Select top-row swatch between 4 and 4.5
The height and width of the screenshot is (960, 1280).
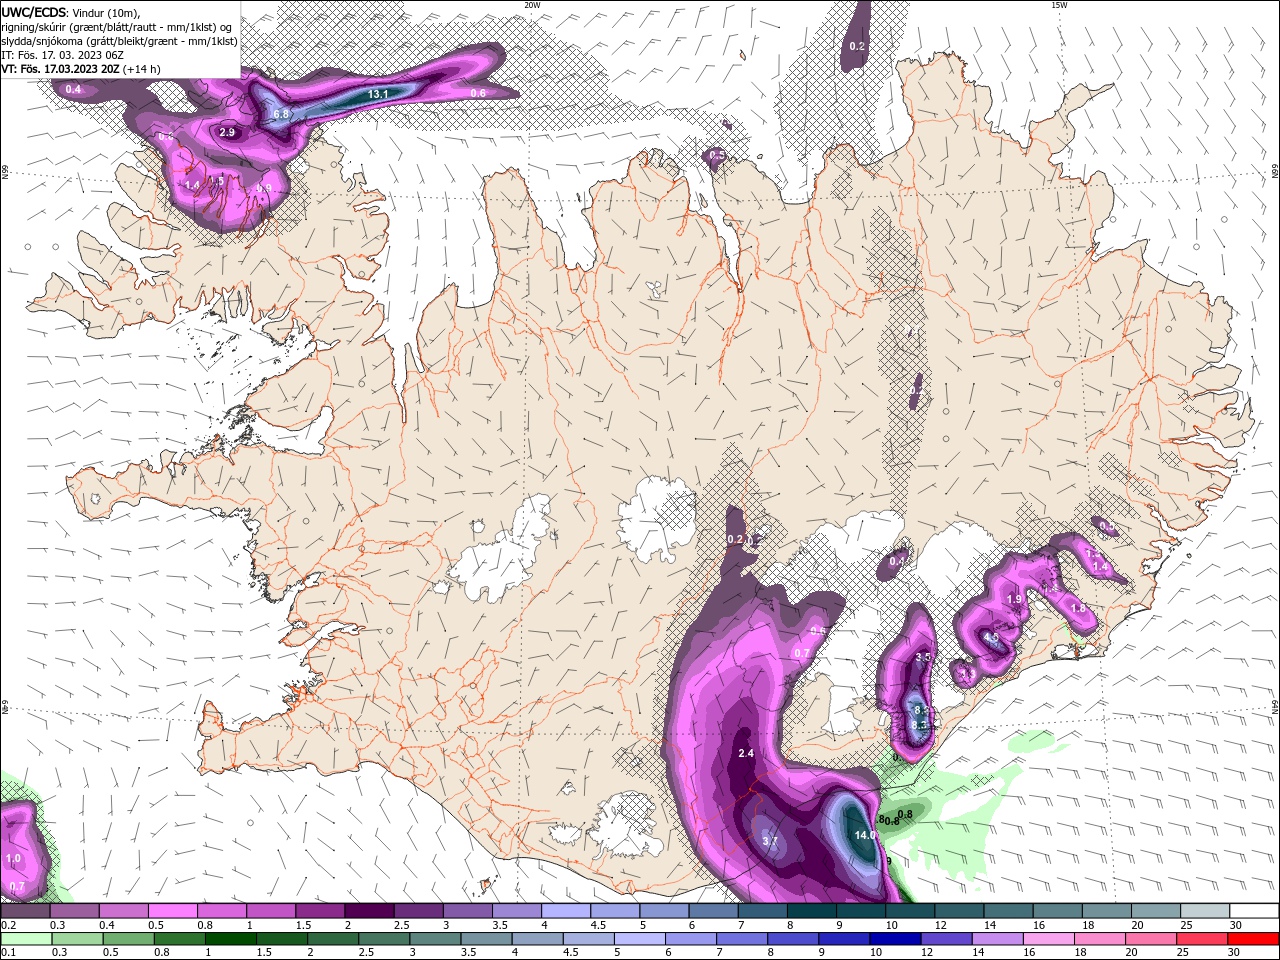click(x=566, y=911)
